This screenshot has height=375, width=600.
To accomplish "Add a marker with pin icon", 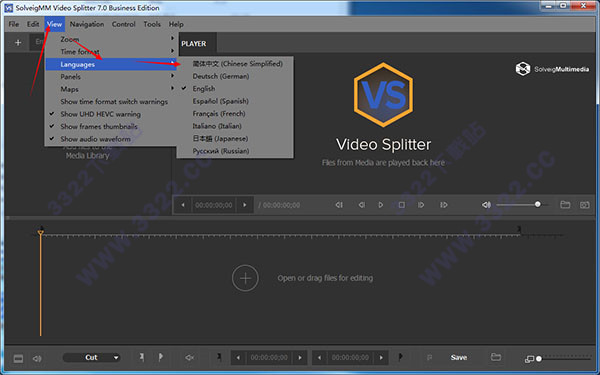I will (142, 357).
